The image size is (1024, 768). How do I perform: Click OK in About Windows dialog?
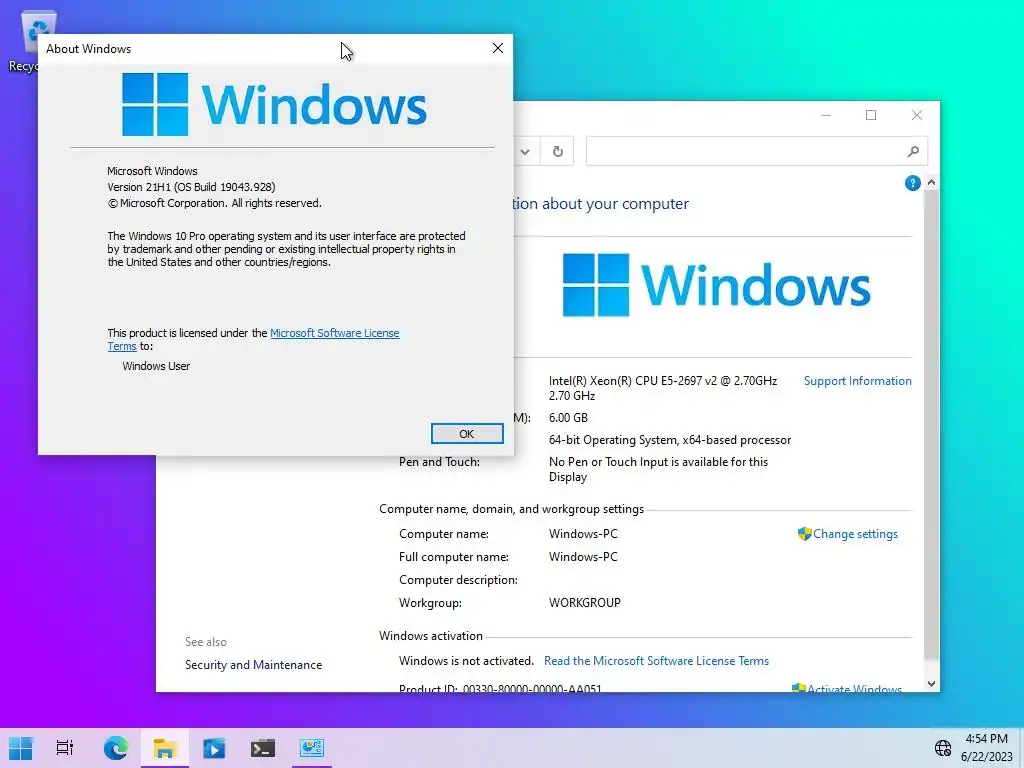(x=467, y=434)
